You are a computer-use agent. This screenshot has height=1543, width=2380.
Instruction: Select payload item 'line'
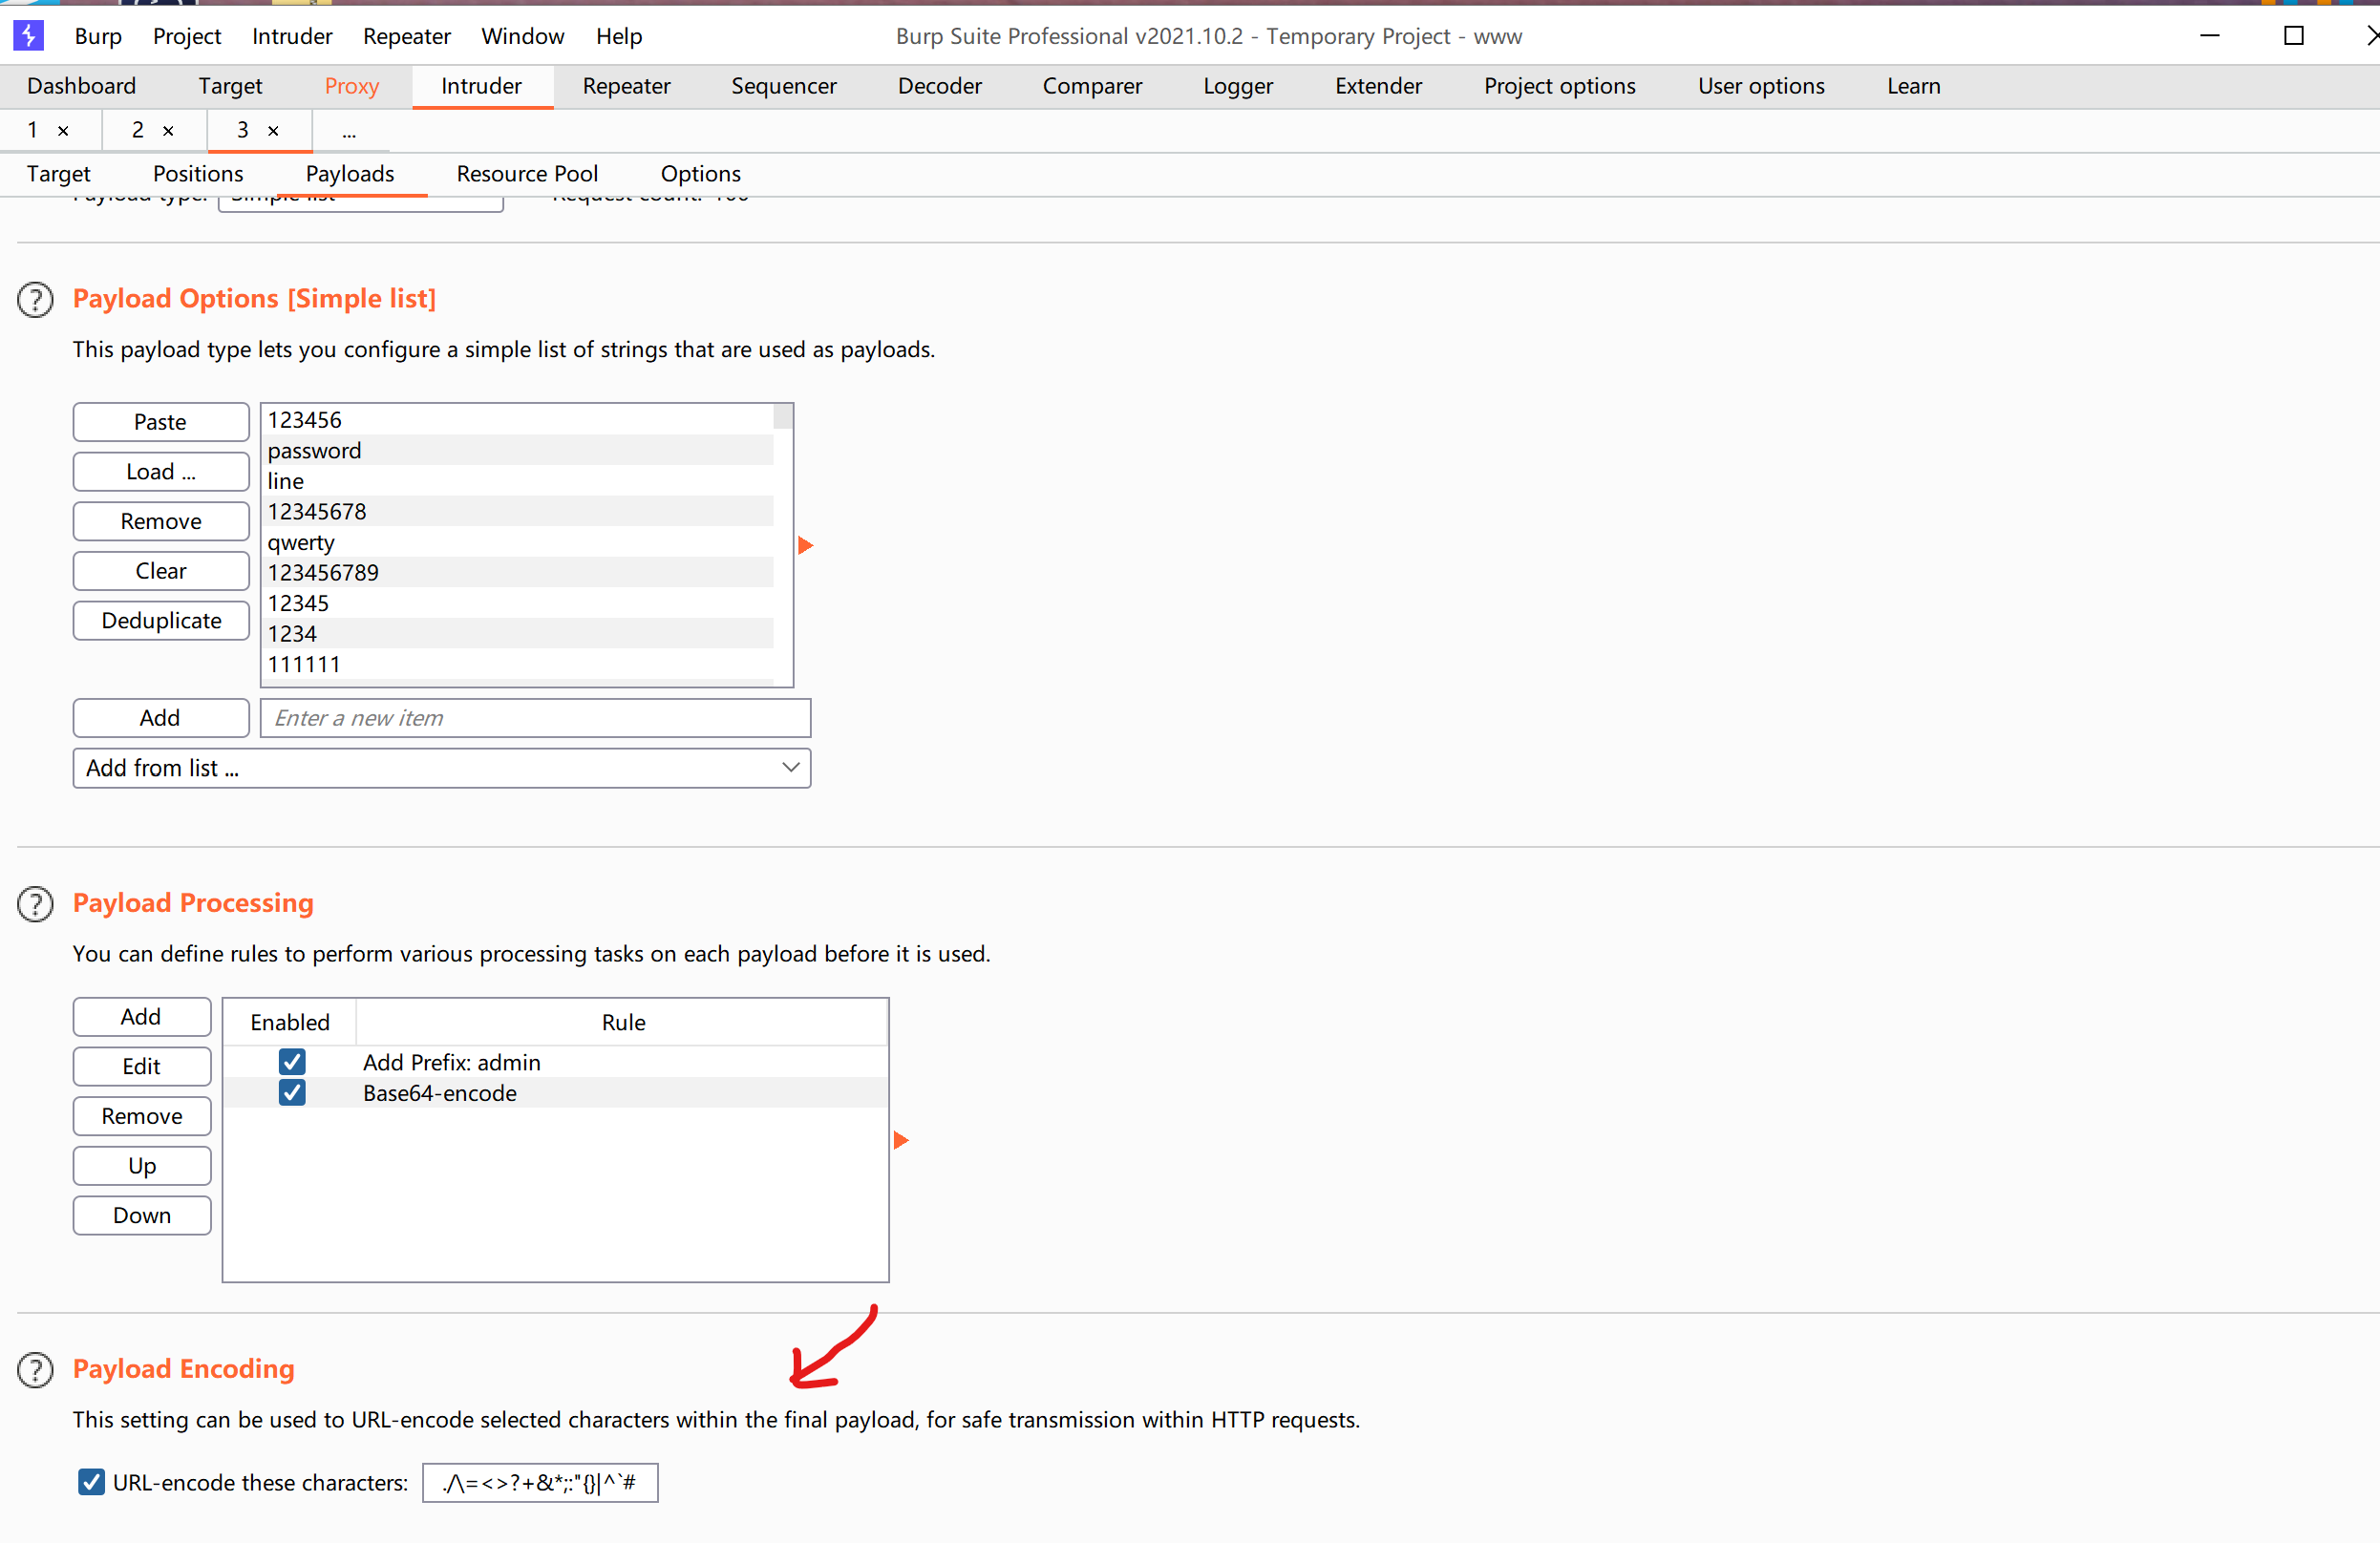[x=518, y=481]
